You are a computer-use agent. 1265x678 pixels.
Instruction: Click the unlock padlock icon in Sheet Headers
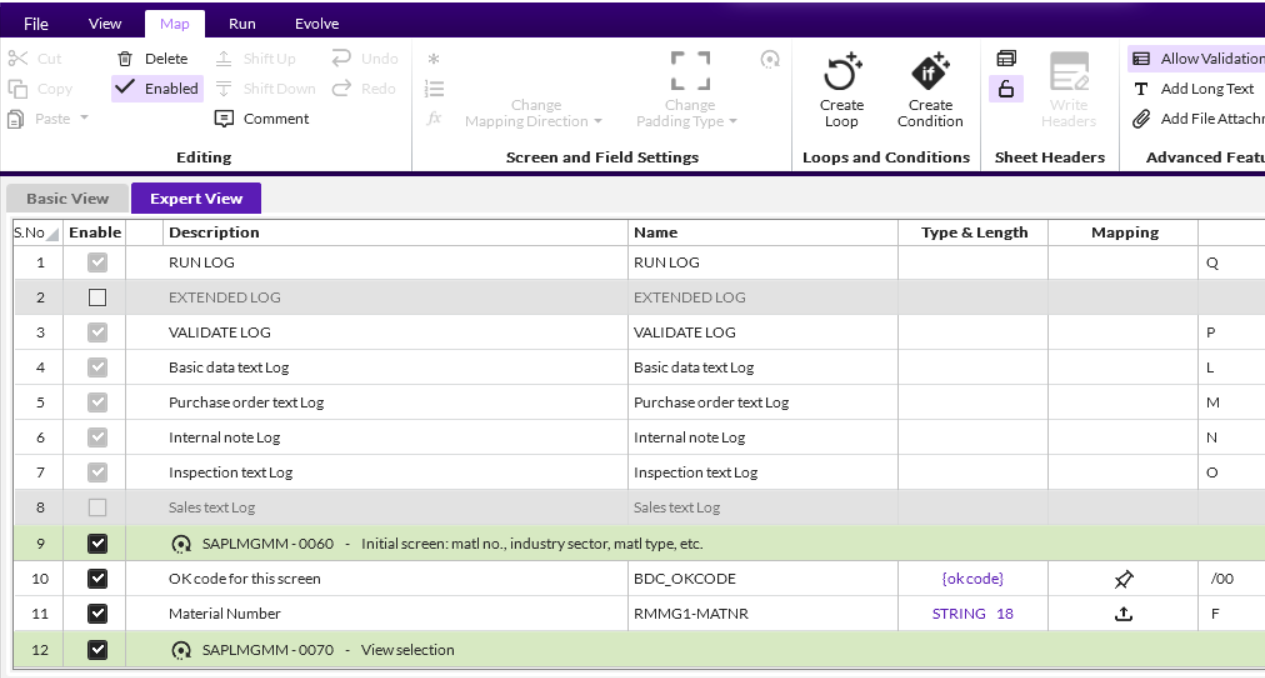point(1006,89)
